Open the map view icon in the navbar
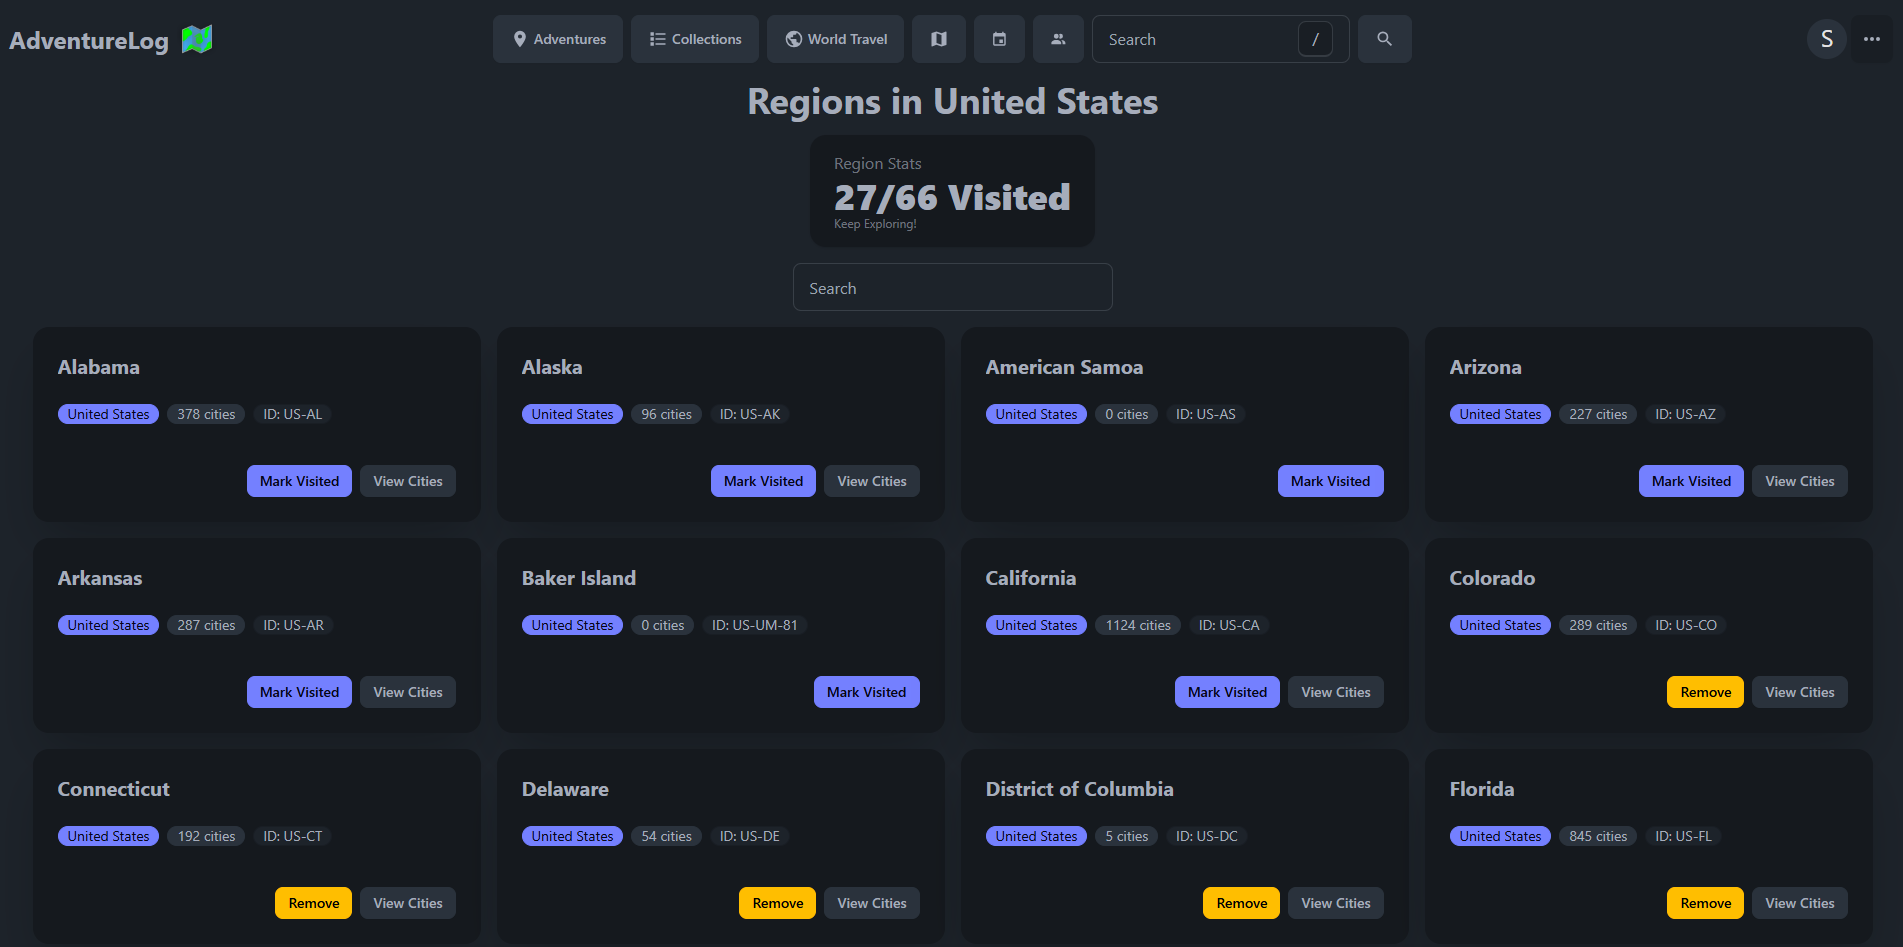The width and height of the screenshot is (1903, 947). (938, 39)
